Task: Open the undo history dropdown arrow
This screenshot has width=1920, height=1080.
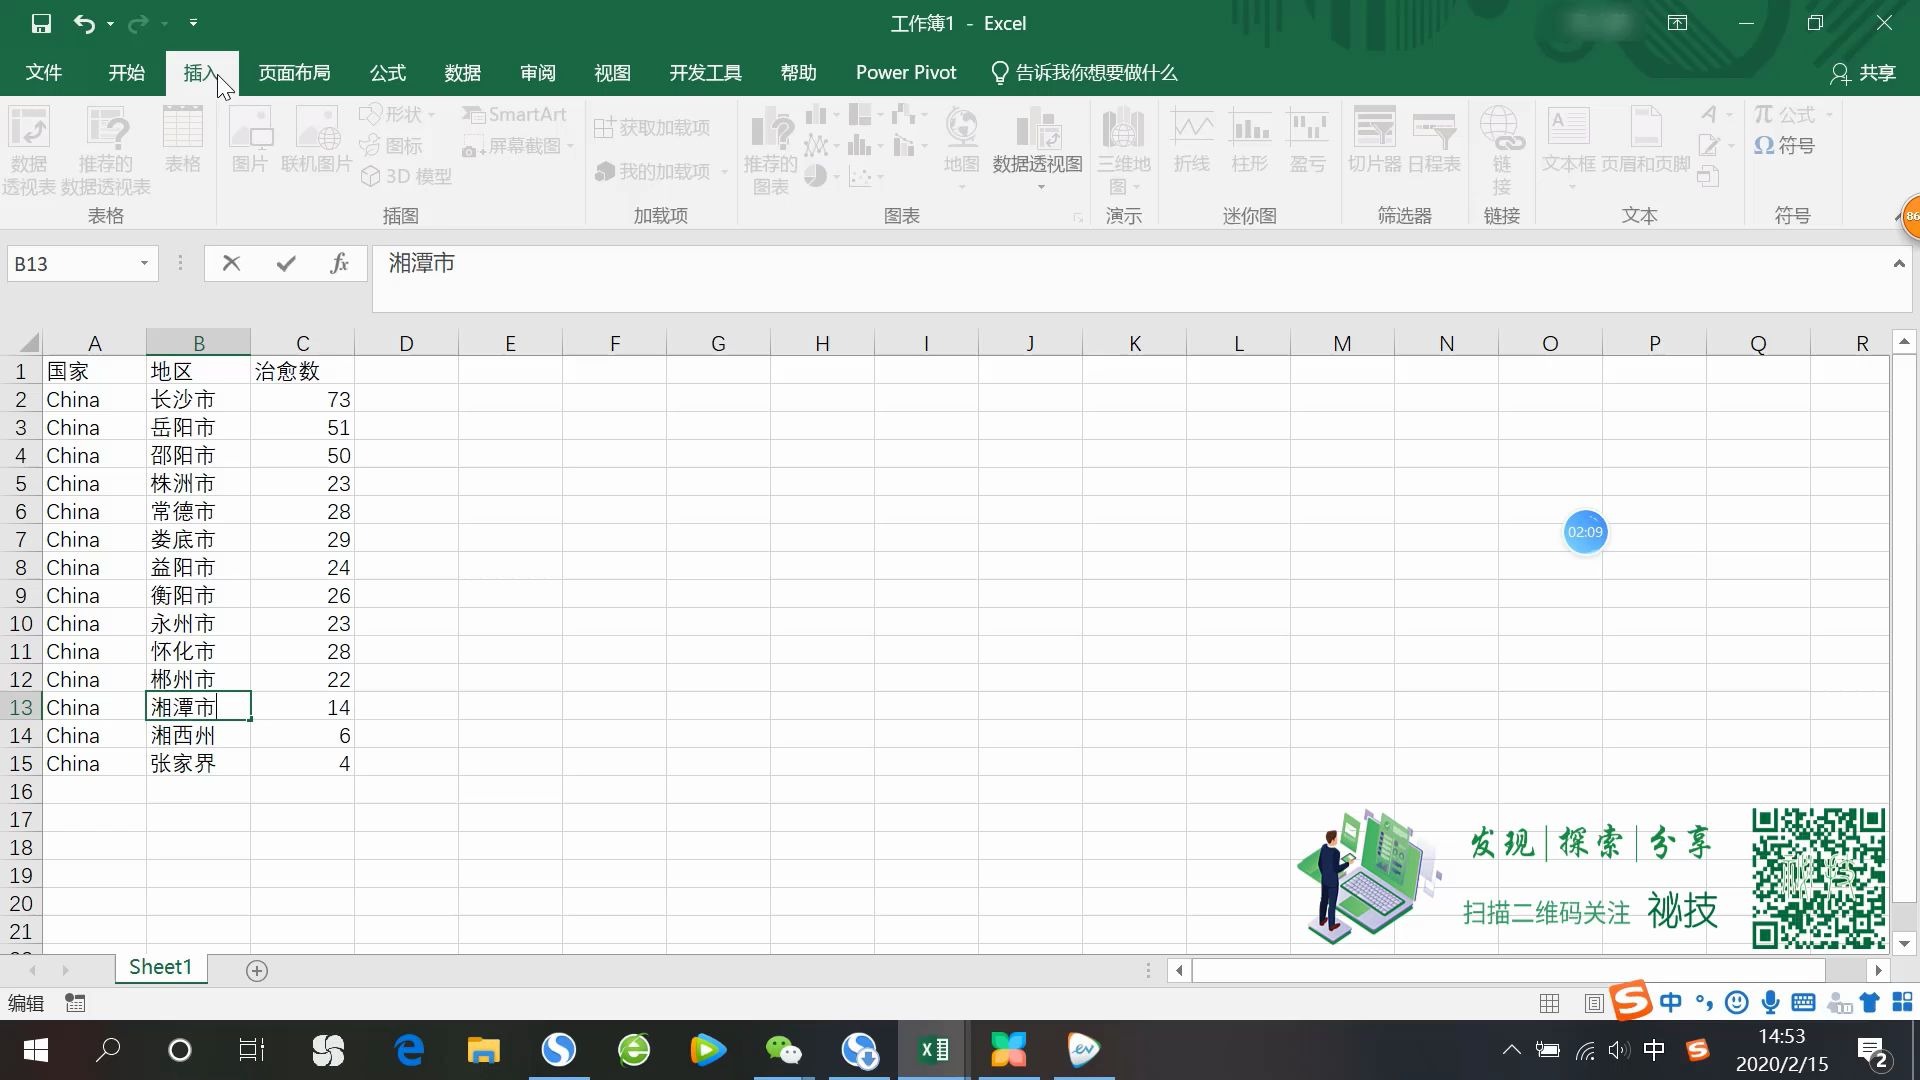Action: tap(110, 23)
